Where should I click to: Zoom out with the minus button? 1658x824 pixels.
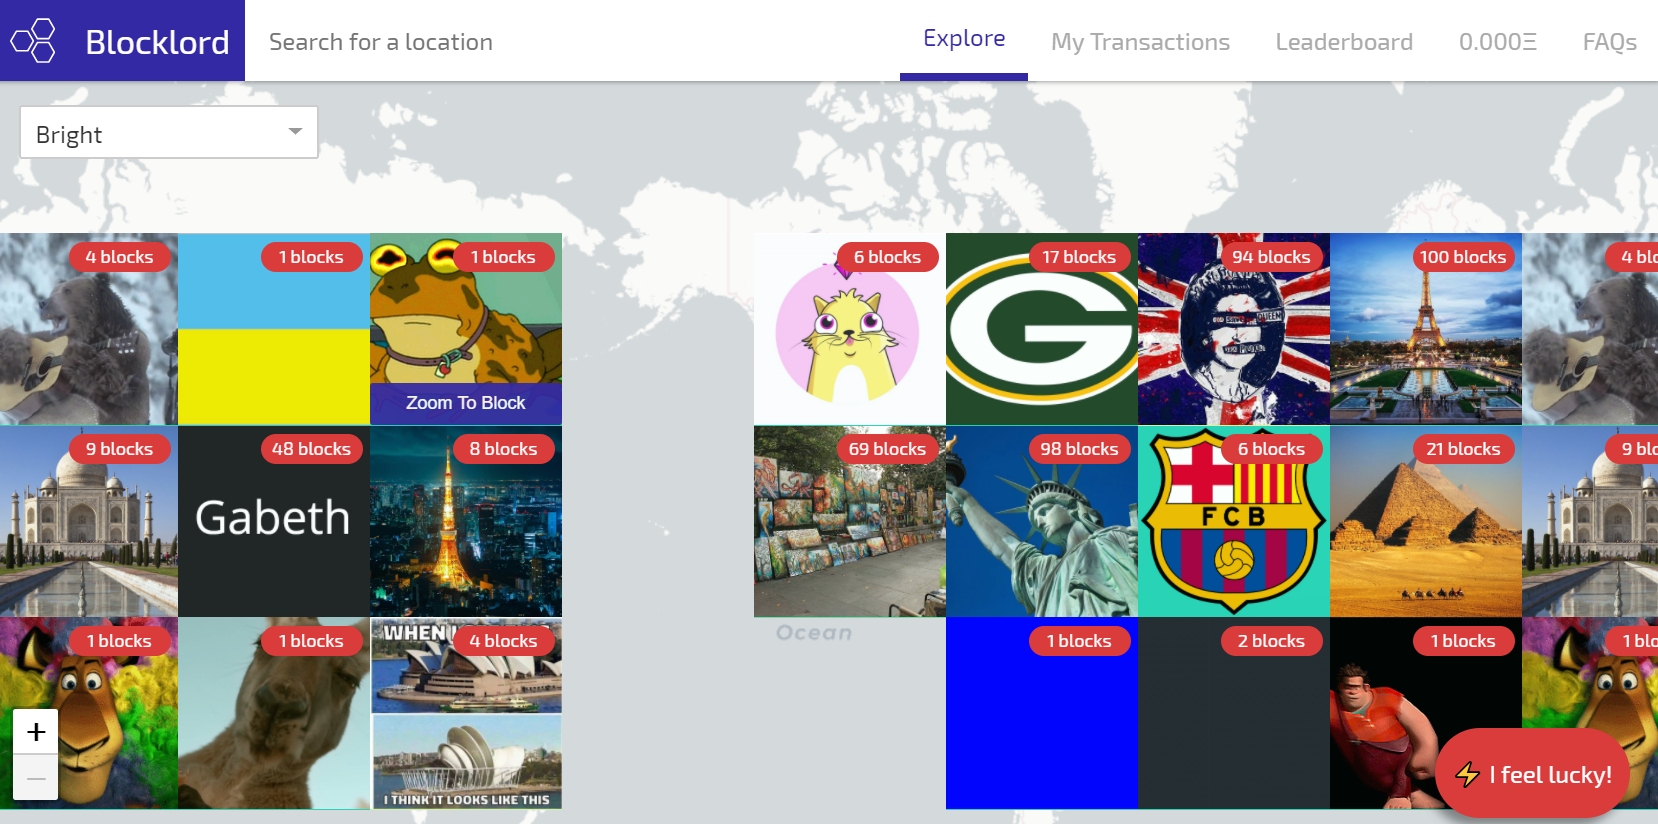coord(36,778)
